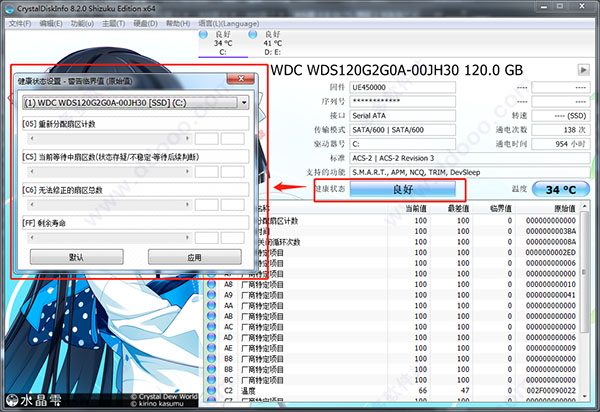
Task: Click the right arrow of the [05] slider
Action: [187, 138]
